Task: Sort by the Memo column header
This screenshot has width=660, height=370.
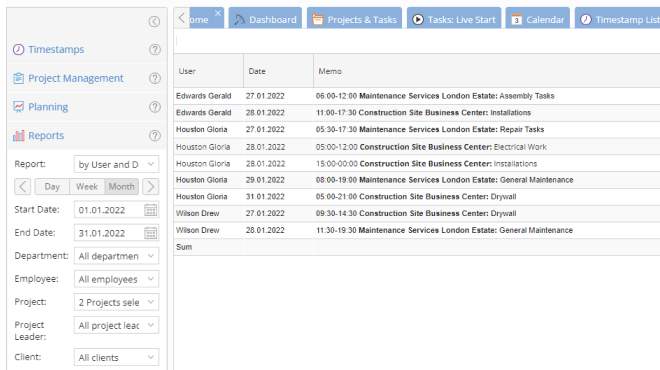Action: pos(487,71)
